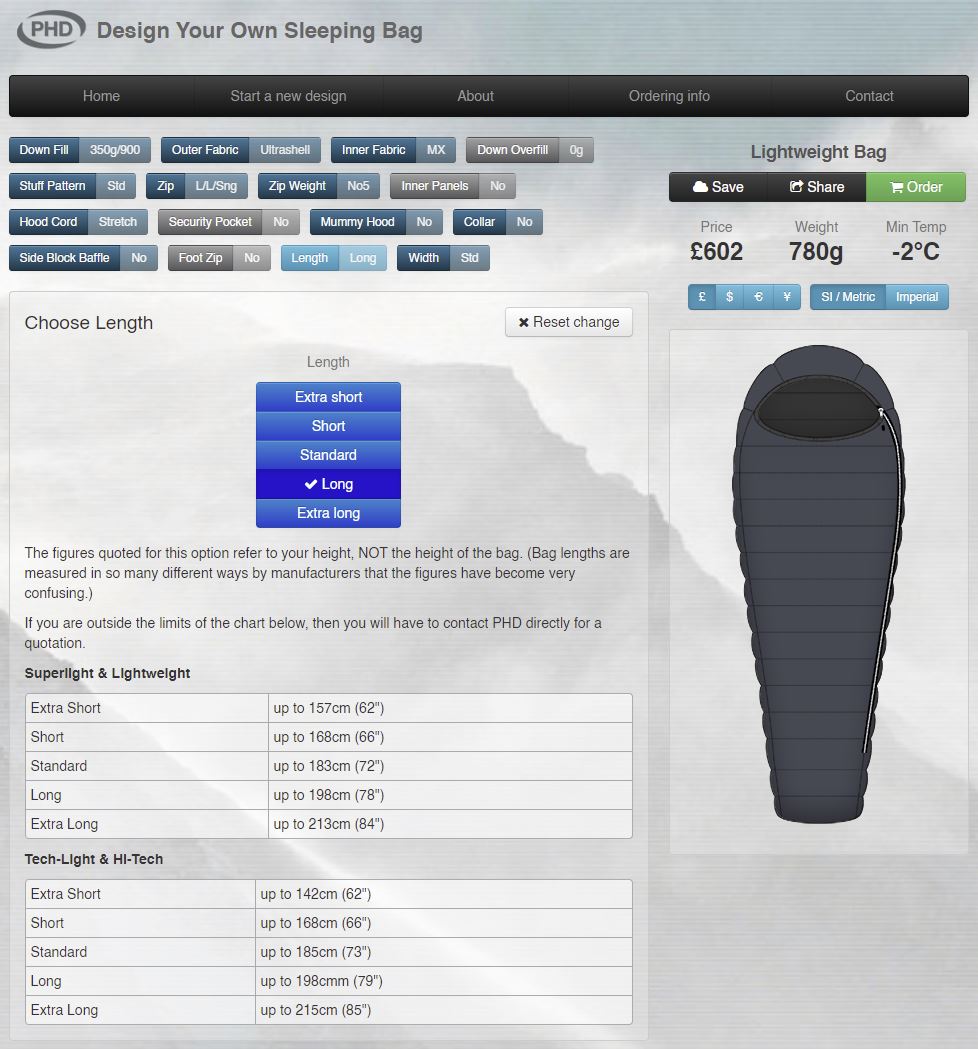978x1049 pixels.
Task: Click 'up to 198cmm (79")' cell
Action: [x=444, y=981]
